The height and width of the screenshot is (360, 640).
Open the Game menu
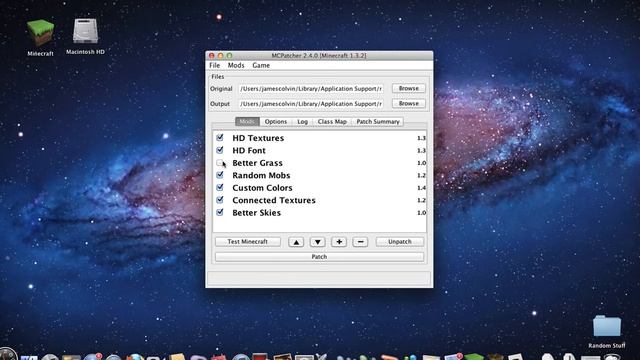coord(261,65)
